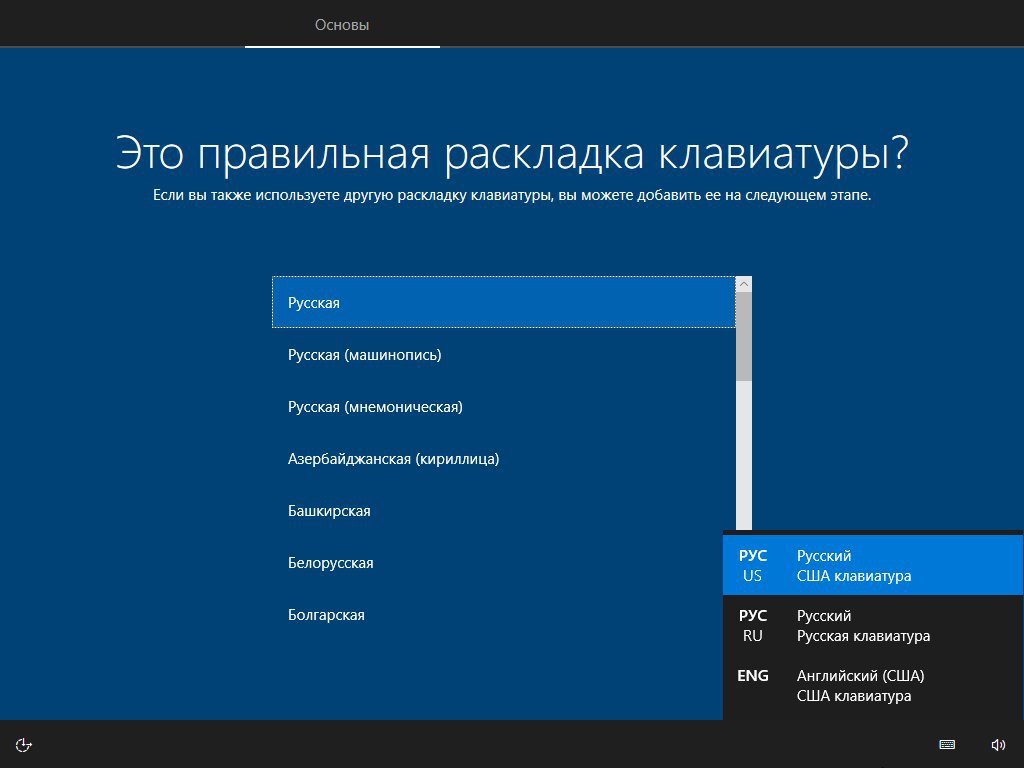Choose Русская (машинопись) layout
This screenshot has height=768, width=1024.
504,355
